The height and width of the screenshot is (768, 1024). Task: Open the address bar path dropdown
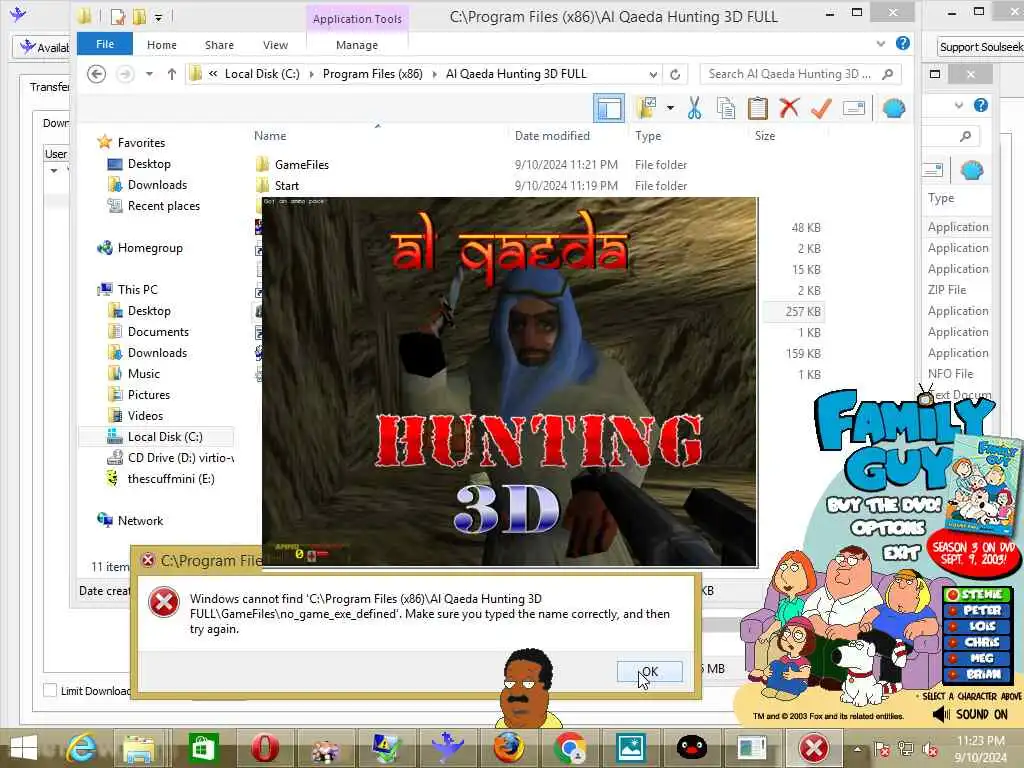pyautogui.click(x=653, y=74)
